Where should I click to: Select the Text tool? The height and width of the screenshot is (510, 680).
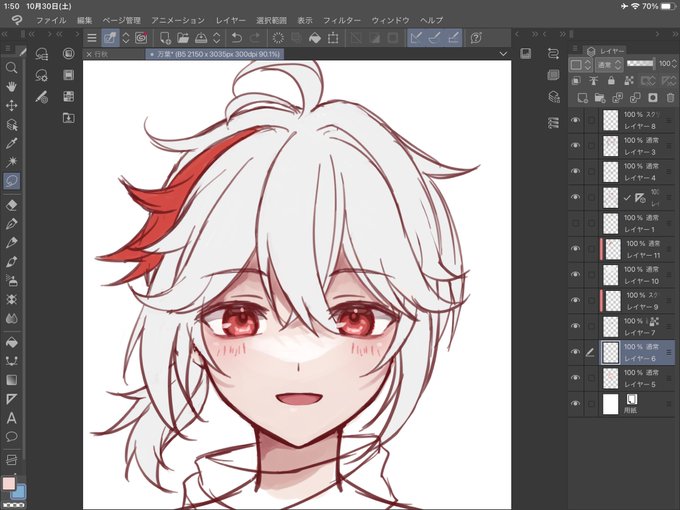pyautogui.click(x=12, y=418)
